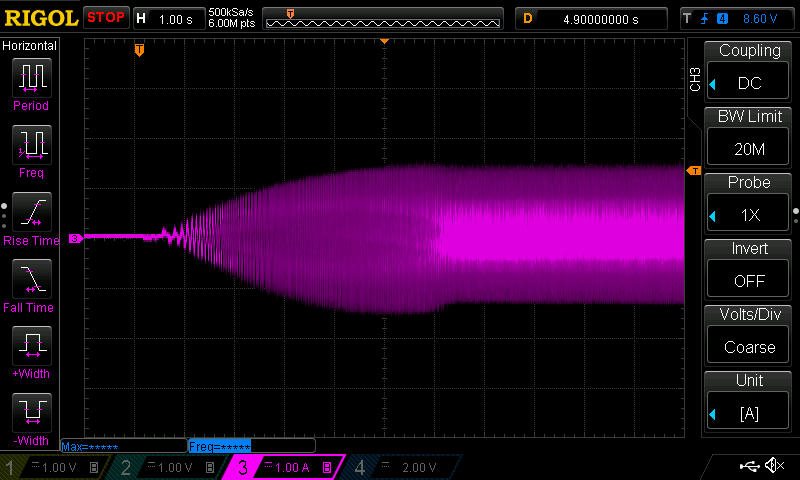Click the highlighted Freq measurement readout

coord(219,446)
